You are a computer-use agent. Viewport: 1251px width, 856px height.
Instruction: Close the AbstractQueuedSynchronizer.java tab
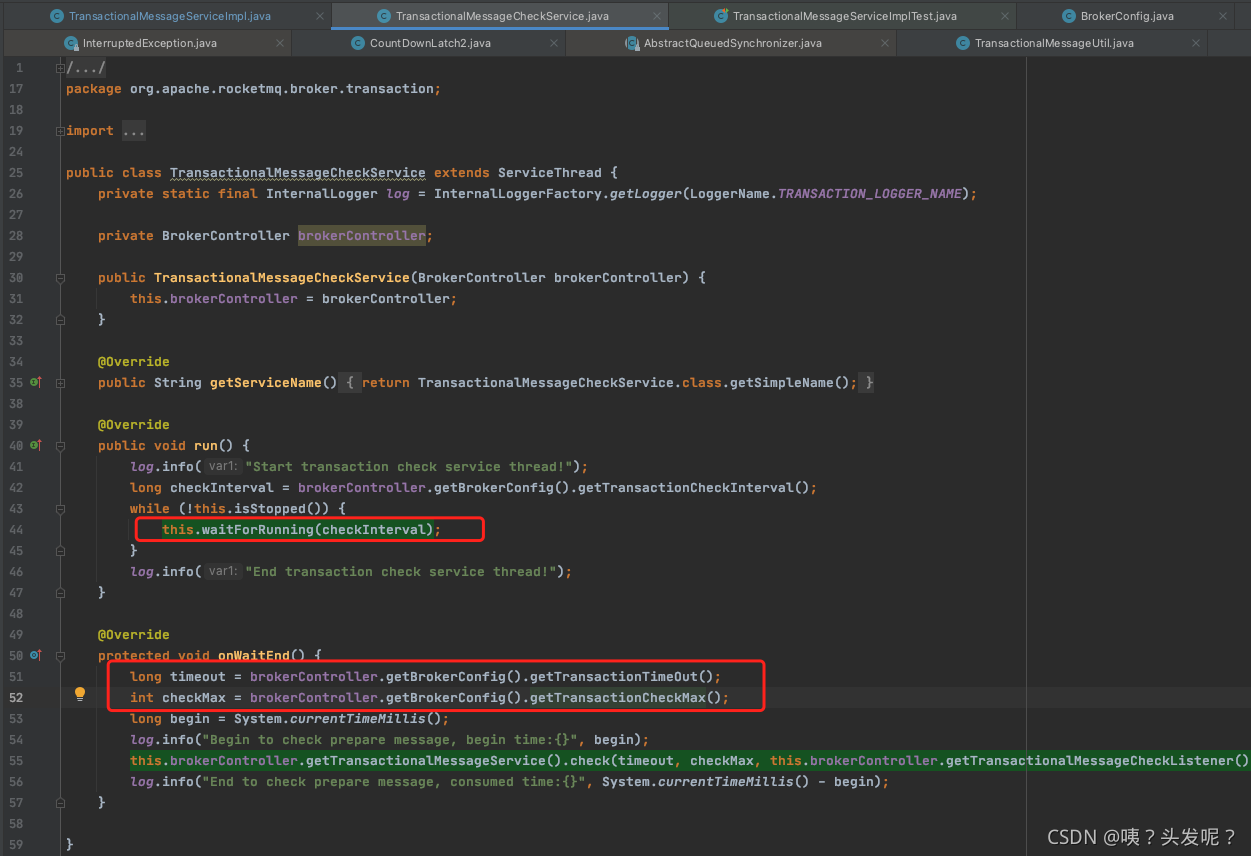(x=886, y=43)
